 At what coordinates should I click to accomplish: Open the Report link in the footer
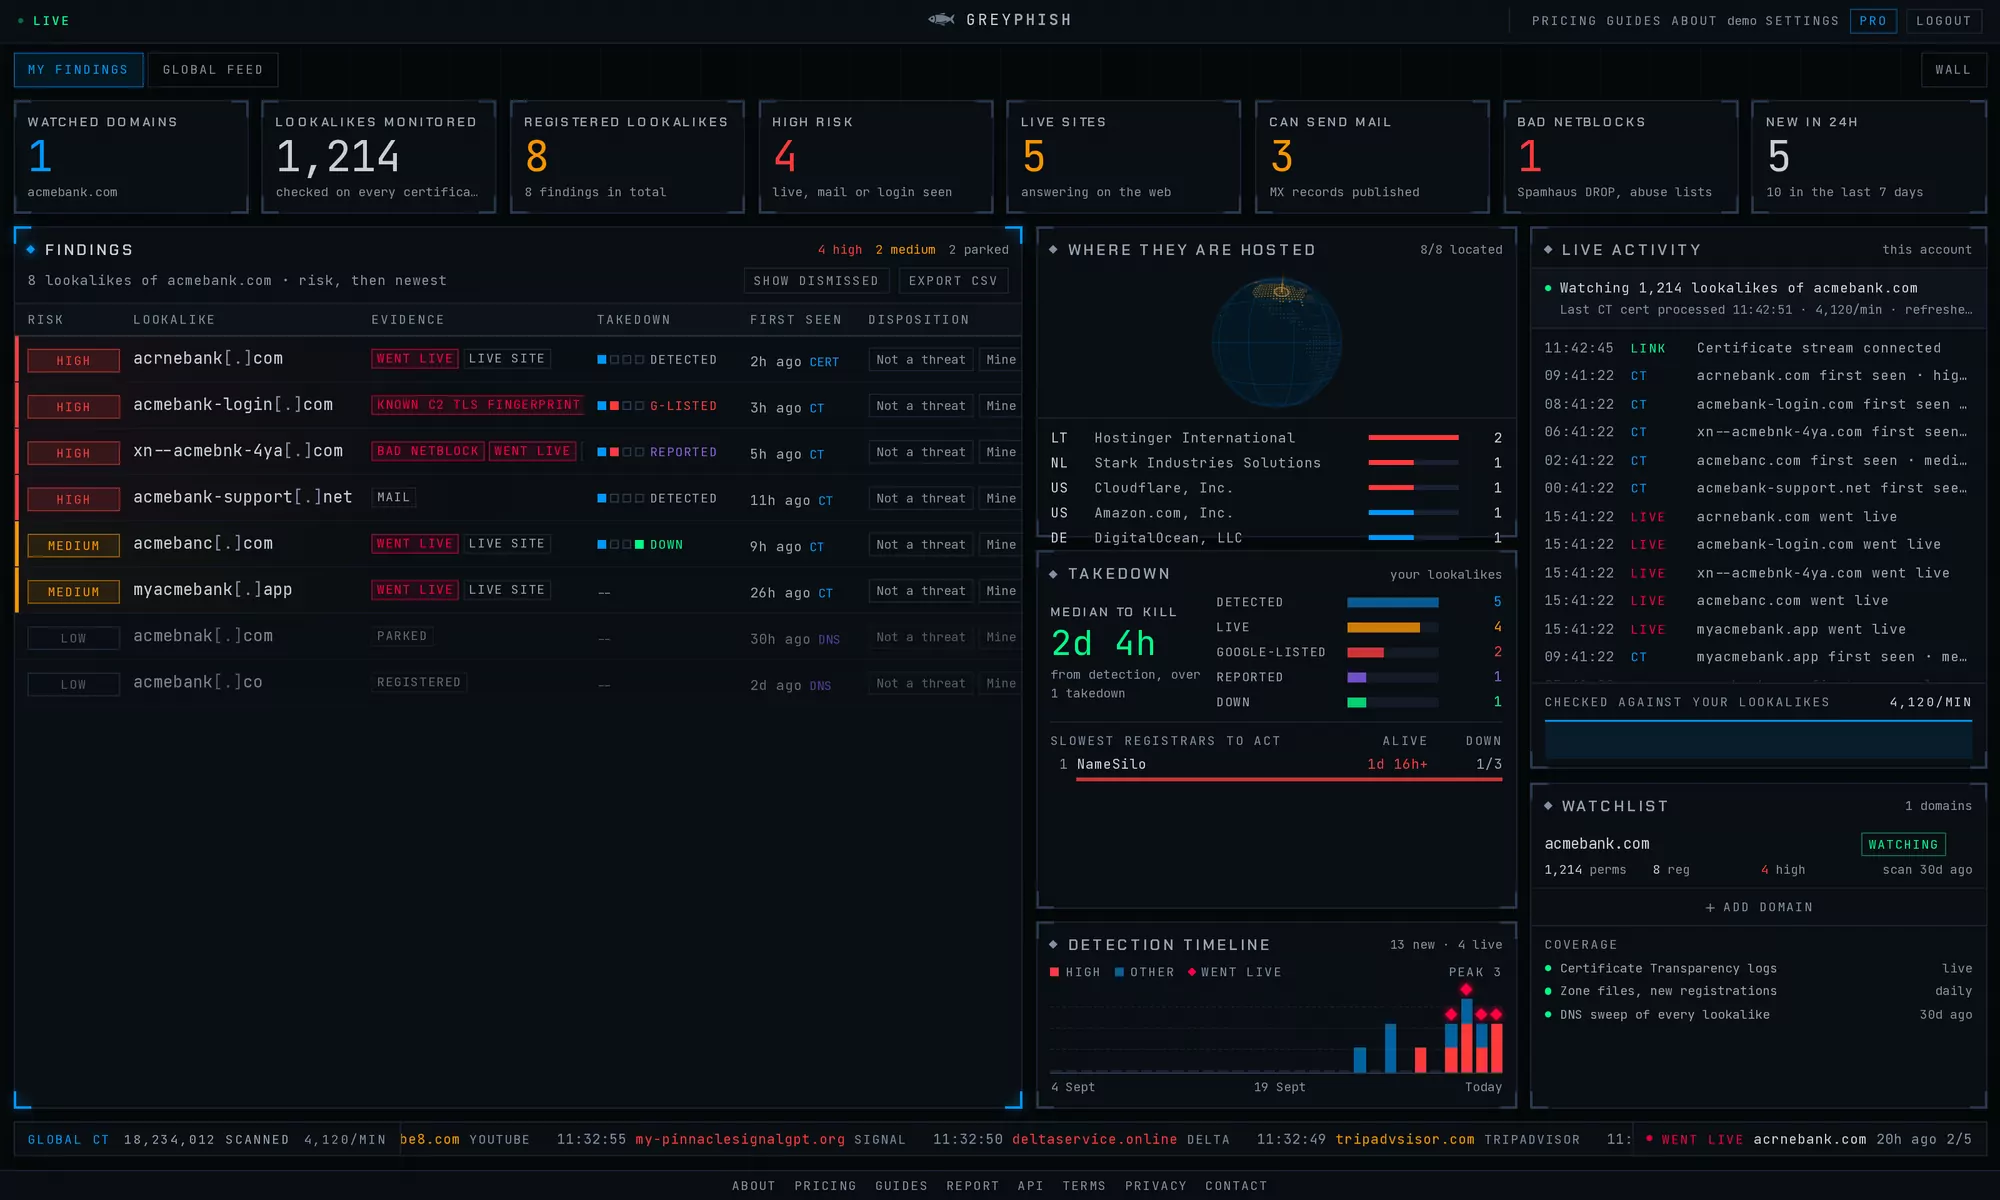(972, 1186)
